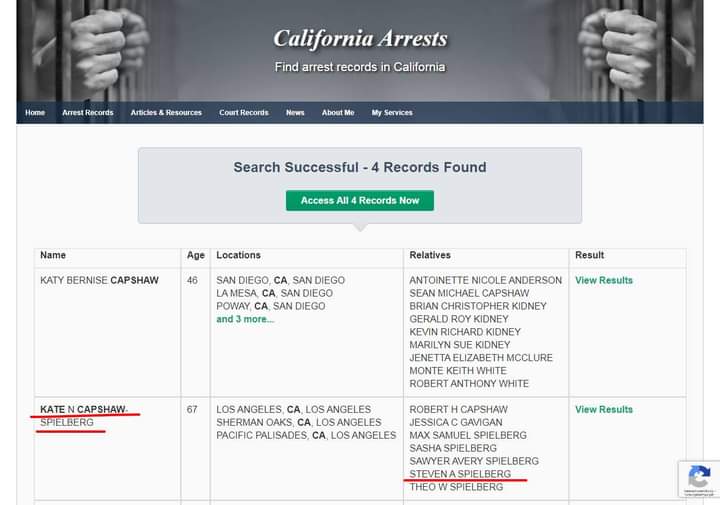720x505 pixels.
Task: Click the Relatives column header
Action: pyautogui.click(x=430, y=256)
